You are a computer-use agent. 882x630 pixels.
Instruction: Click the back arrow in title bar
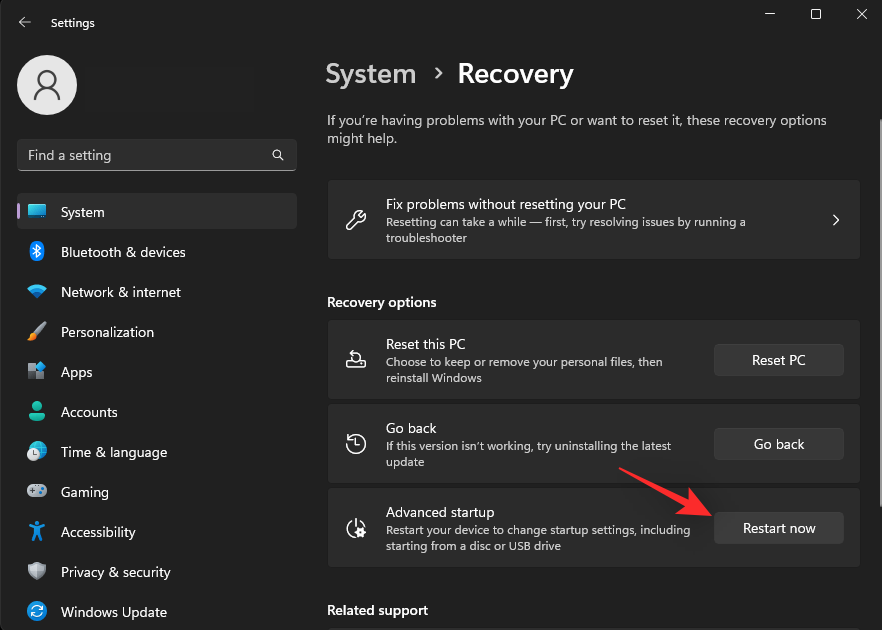pyautogui.click(x=24, y=22)
